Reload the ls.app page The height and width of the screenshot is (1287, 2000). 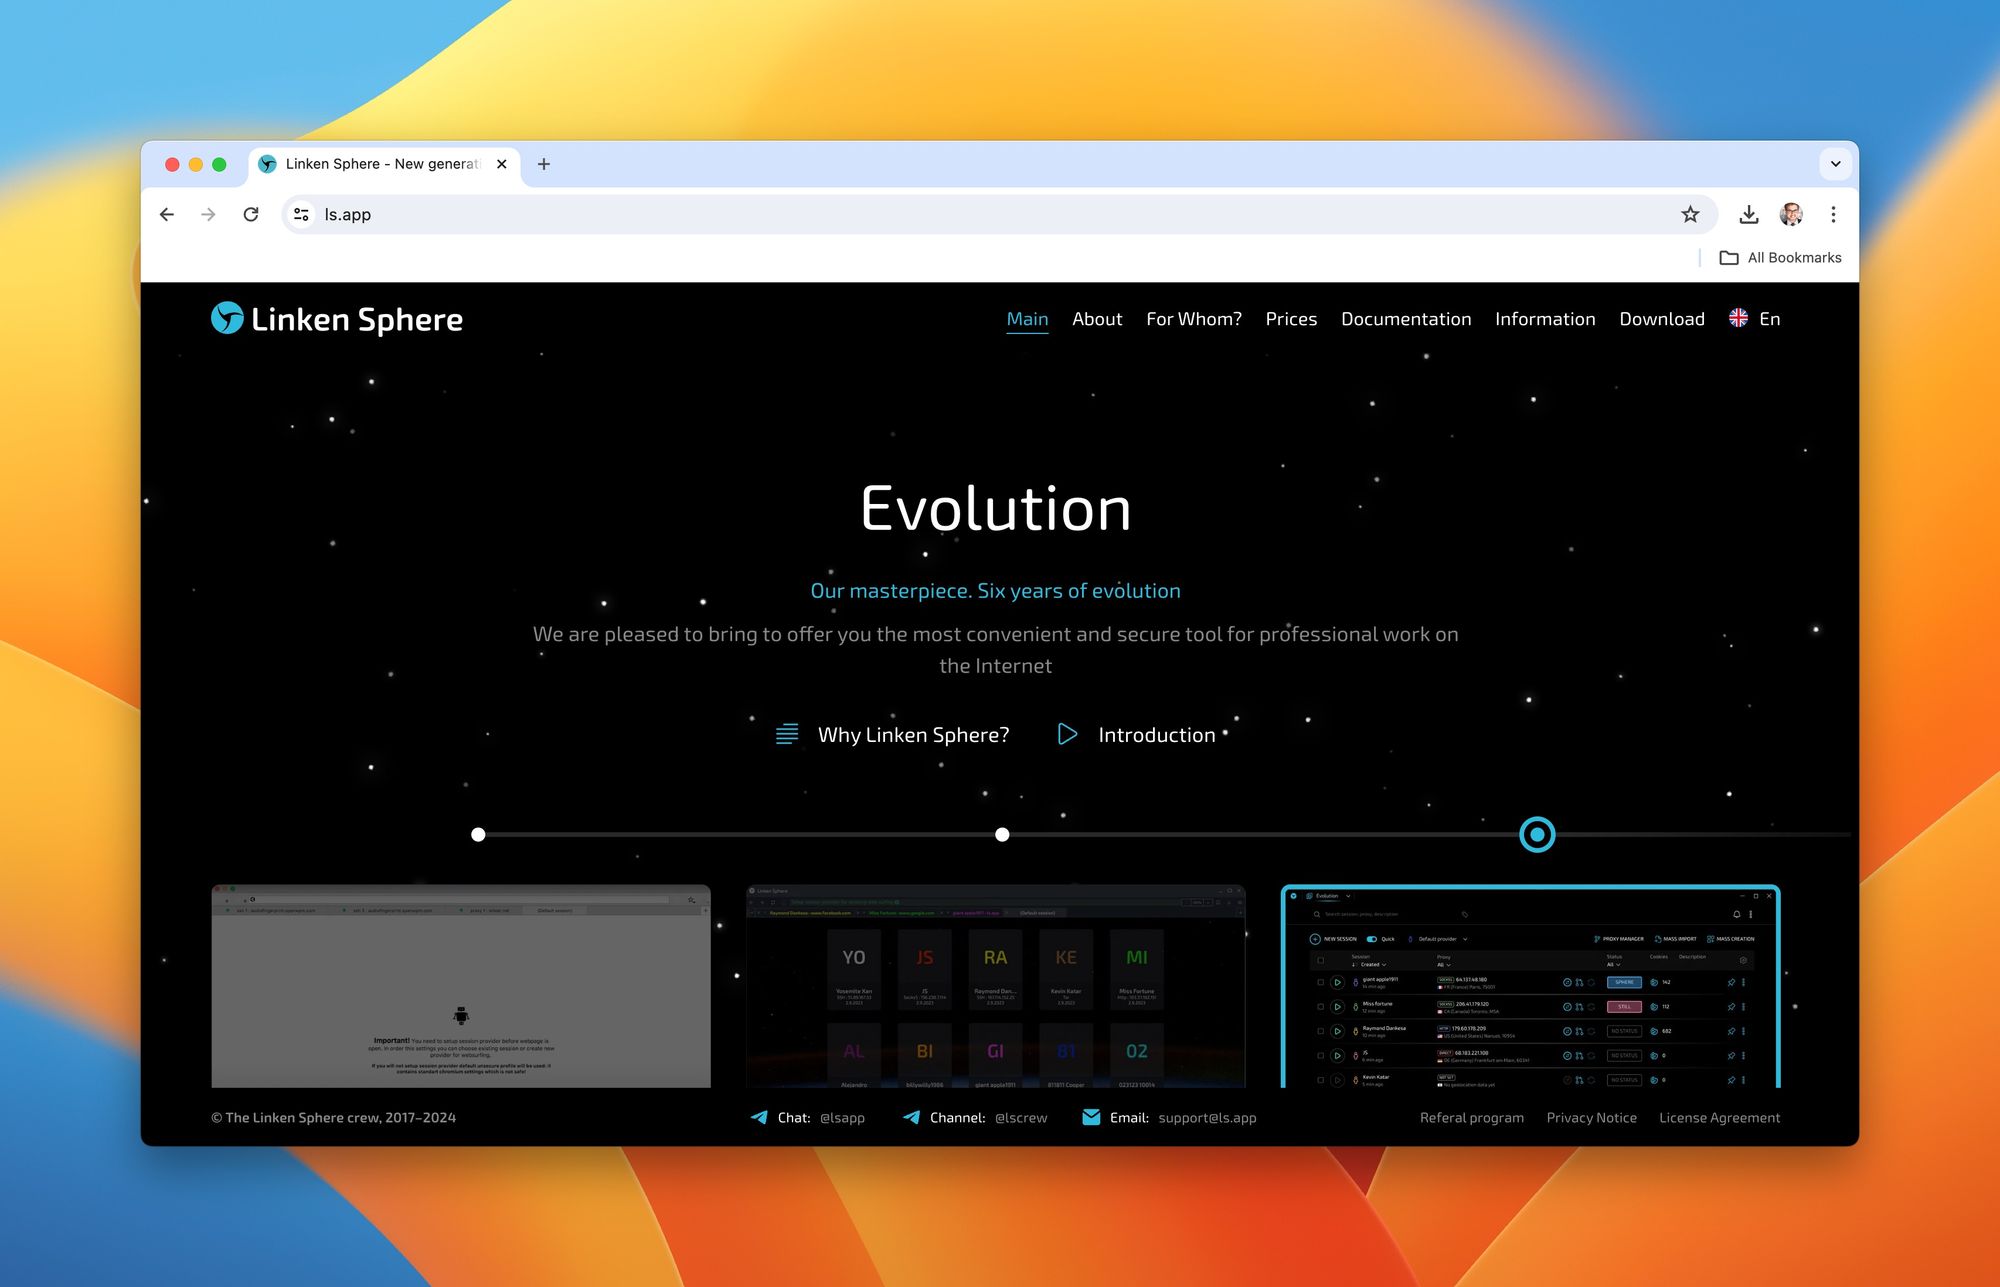tap(251, 214)
